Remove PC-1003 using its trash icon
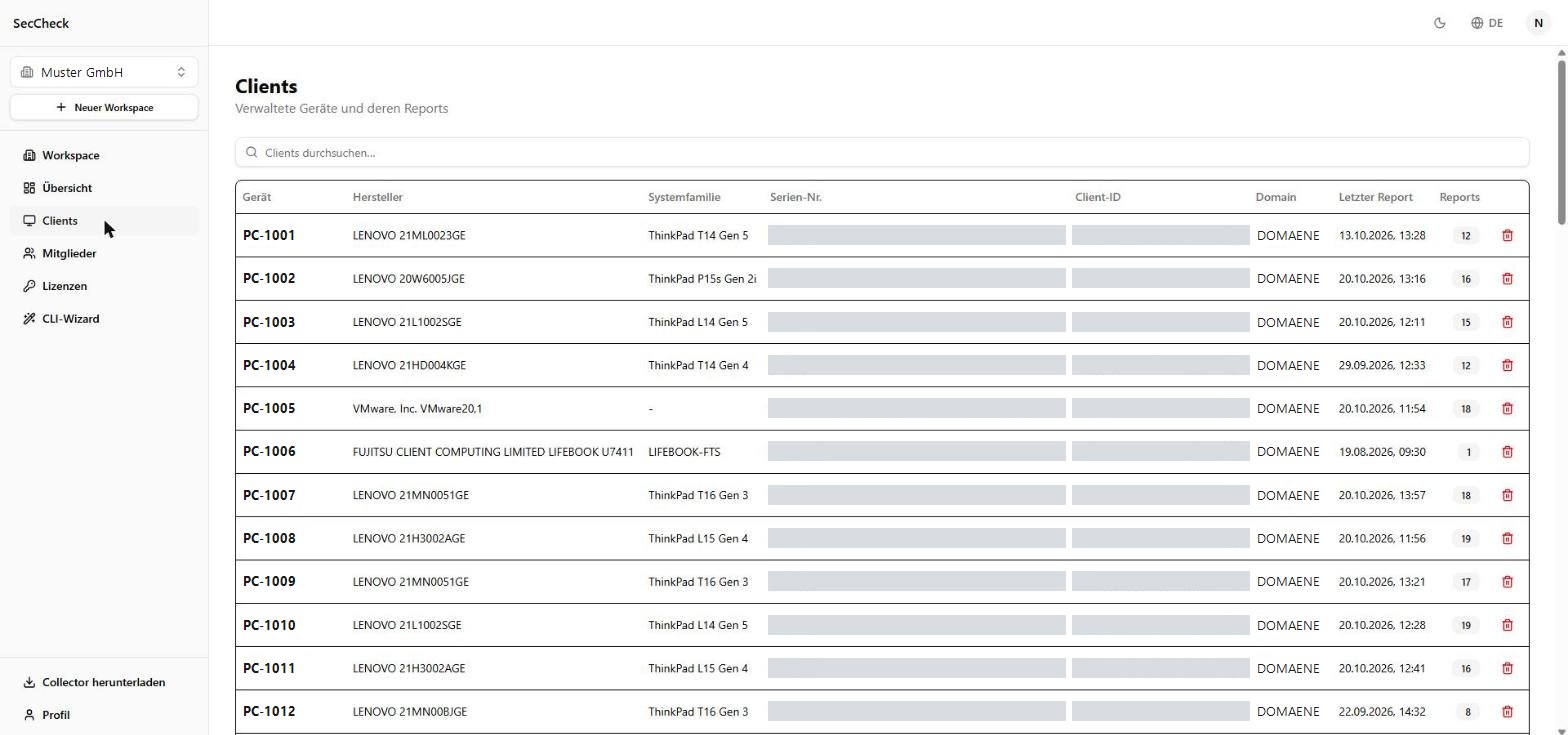The image size is (1568, 735). [x=1507, y=322]
